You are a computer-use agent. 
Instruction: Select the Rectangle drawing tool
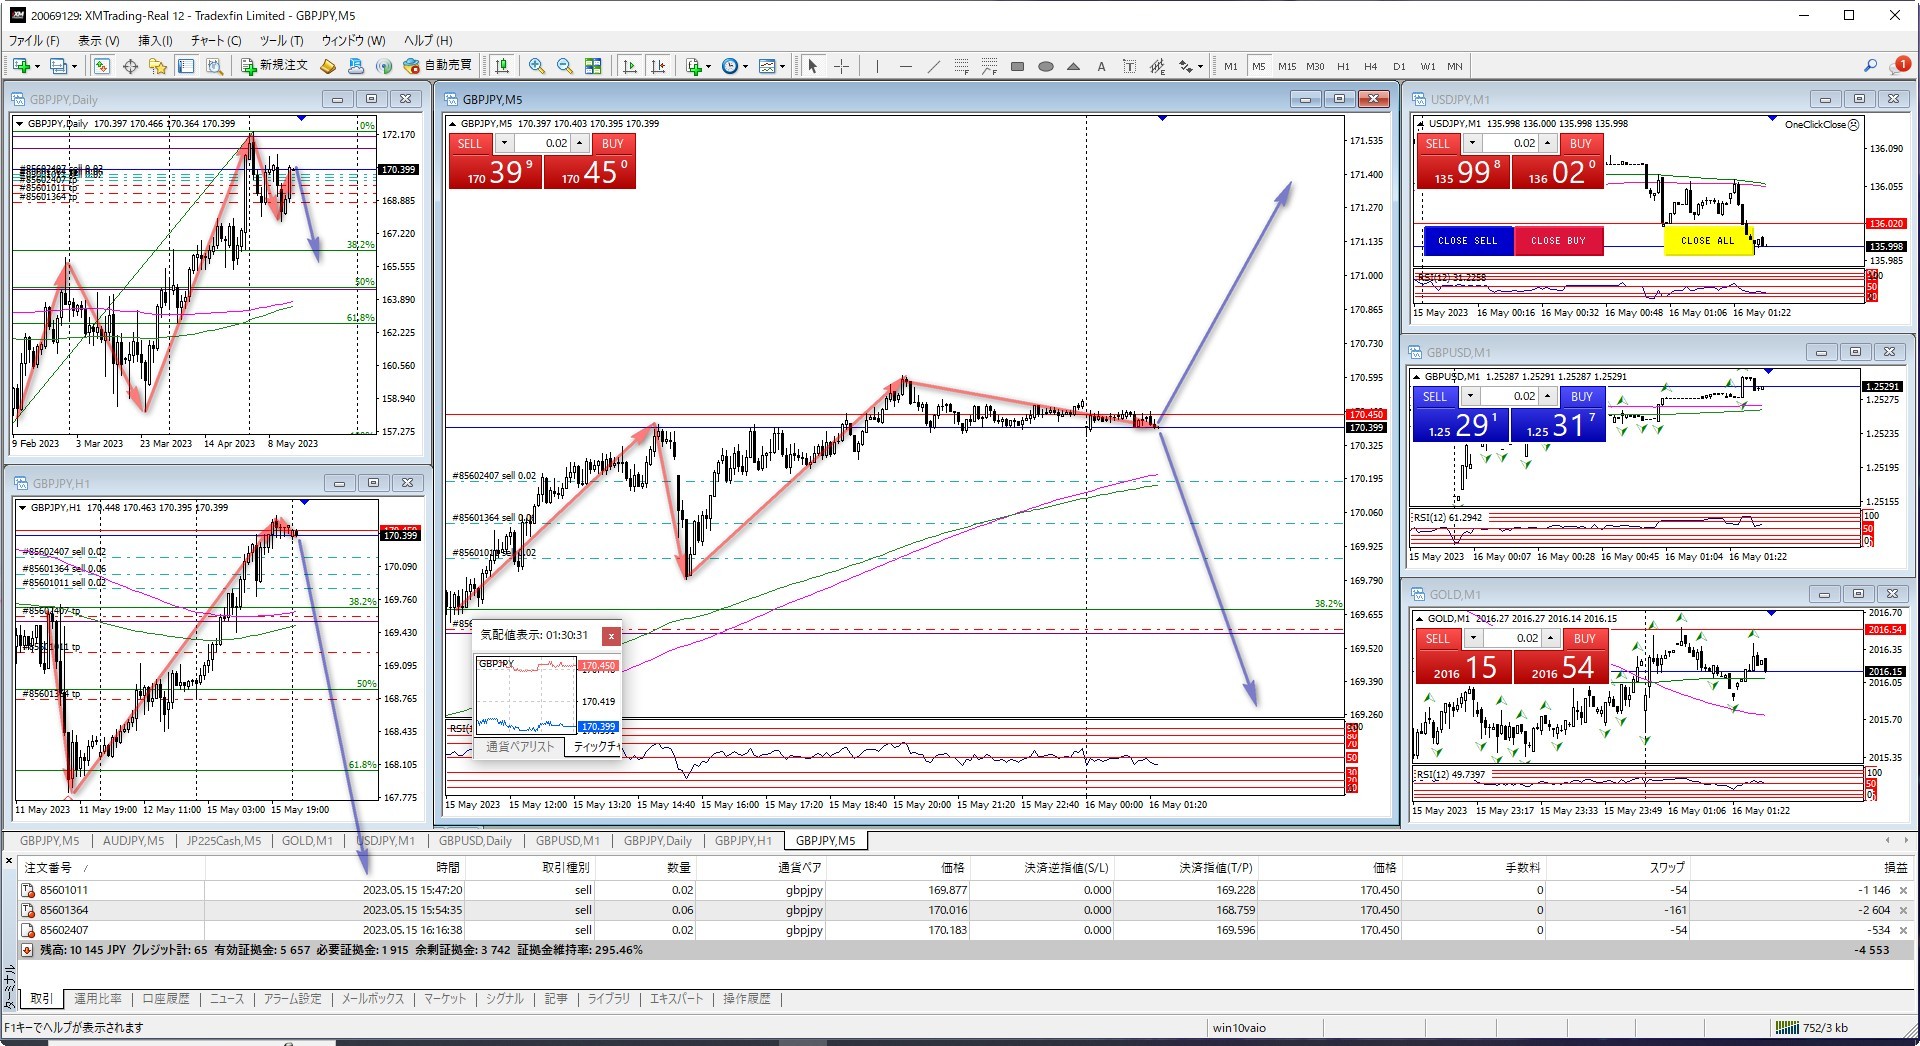coord(1017,67)
